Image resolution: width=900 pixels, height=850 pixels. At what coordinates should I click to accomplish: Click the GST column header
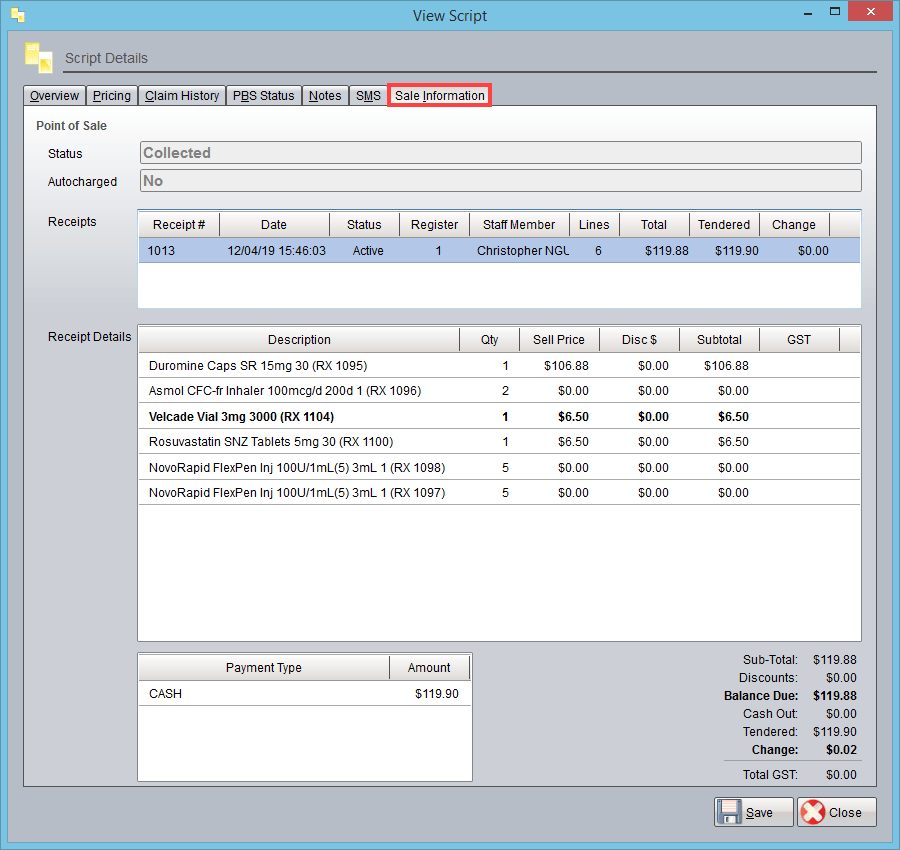tap(798, 339)
